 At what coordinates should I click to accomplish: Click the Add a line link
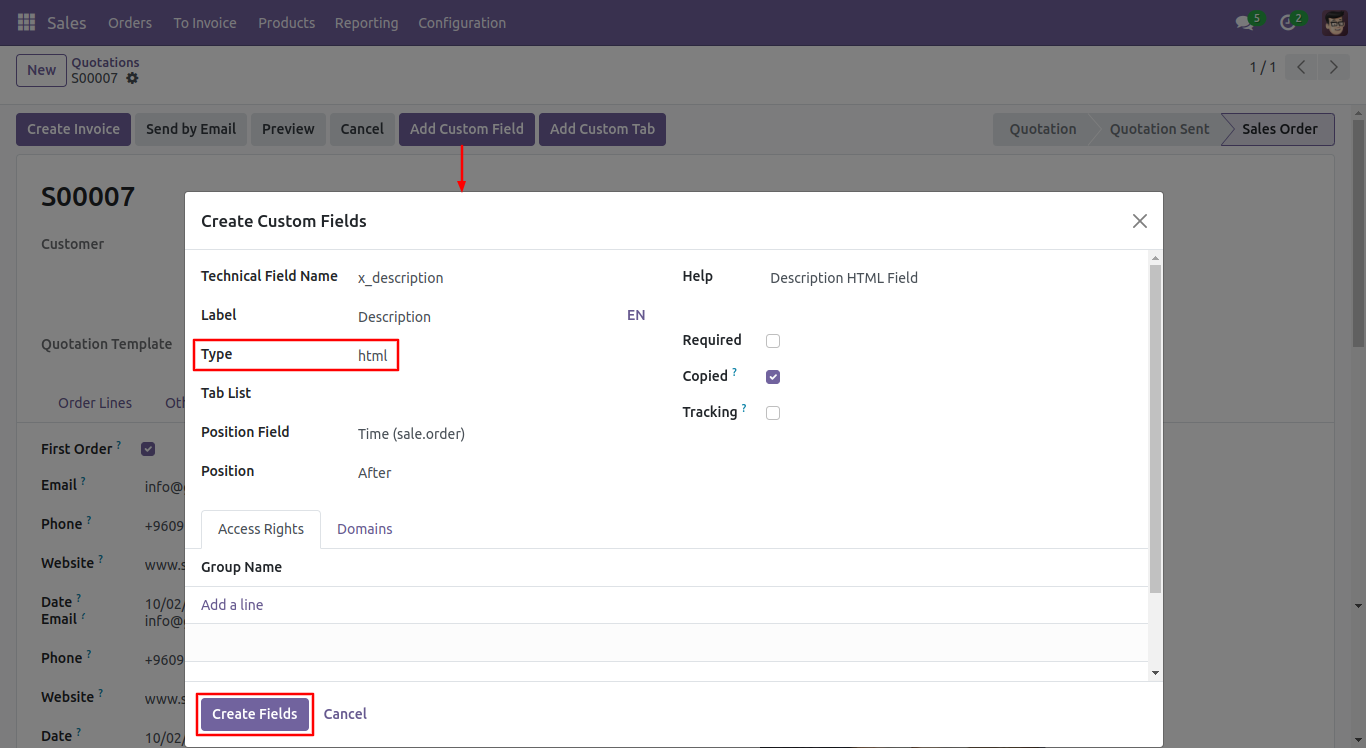[x=232, y=605]
